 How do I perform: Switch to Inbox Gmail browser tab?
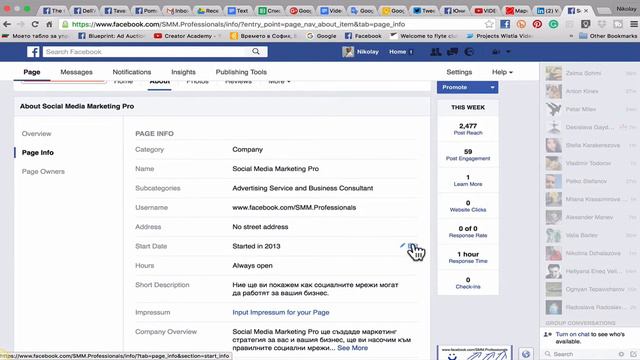tap(177, 11)
